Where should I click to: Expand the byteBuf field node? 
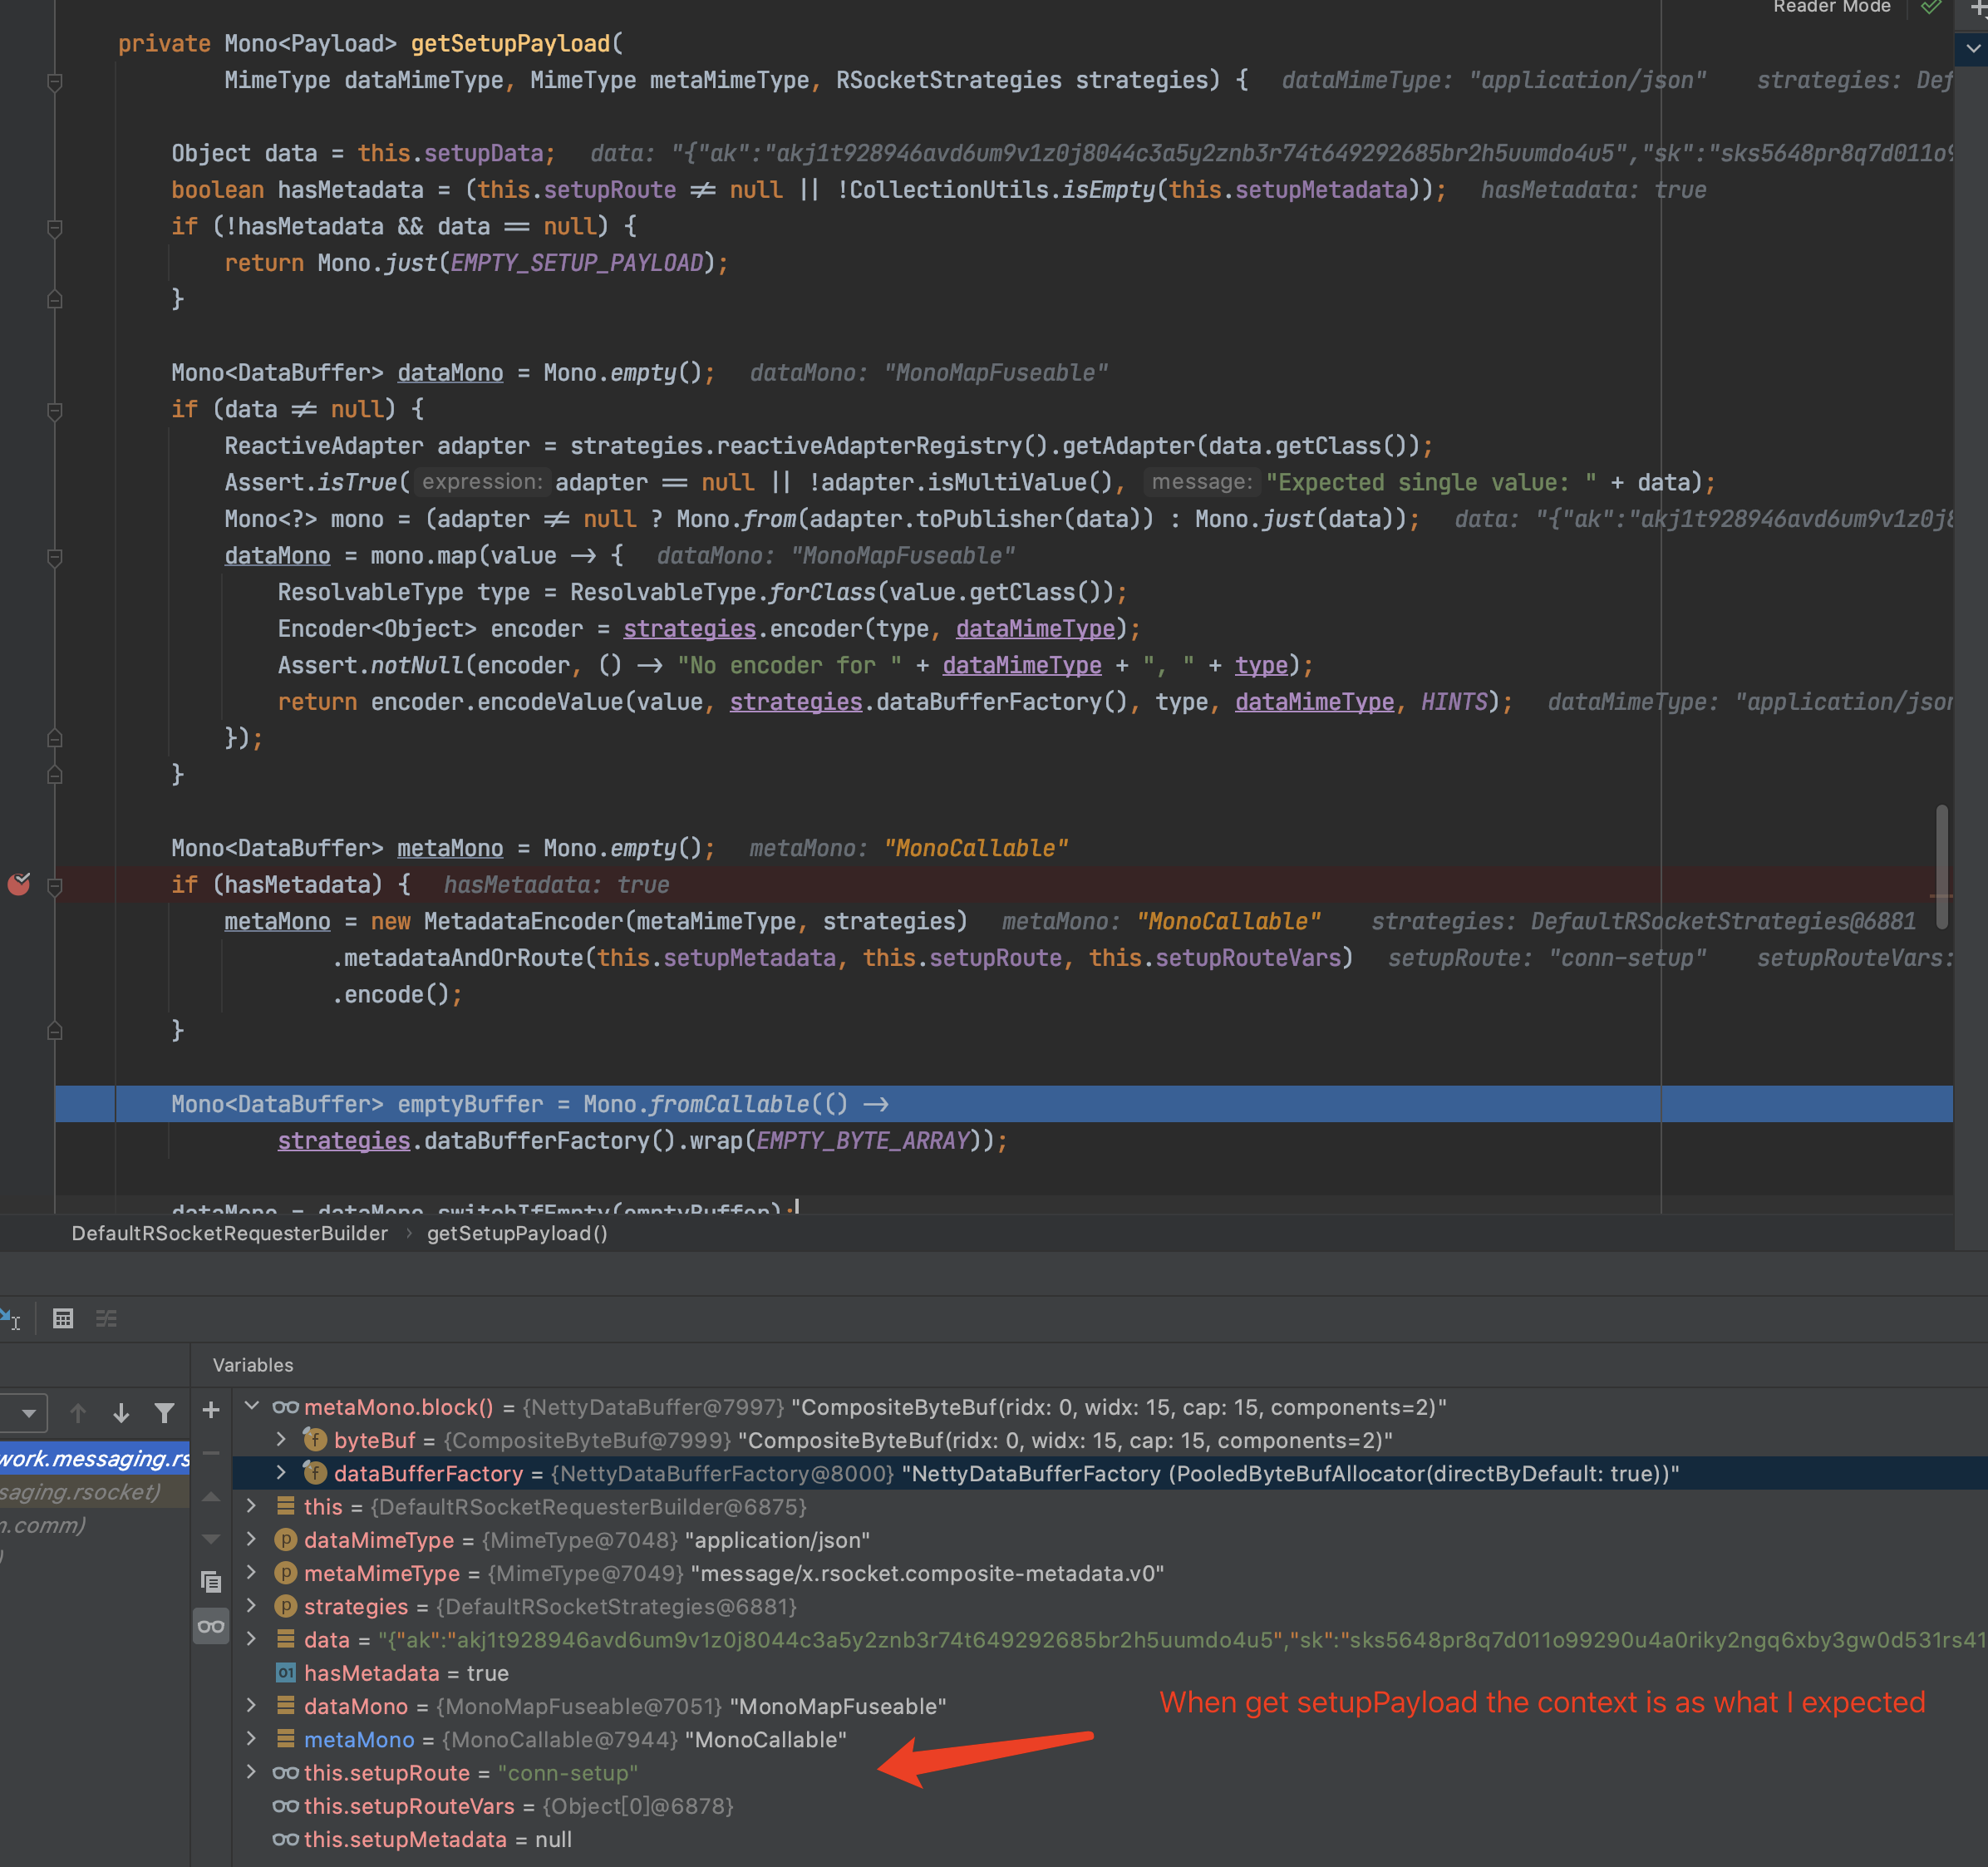(x=281, y=1439)
